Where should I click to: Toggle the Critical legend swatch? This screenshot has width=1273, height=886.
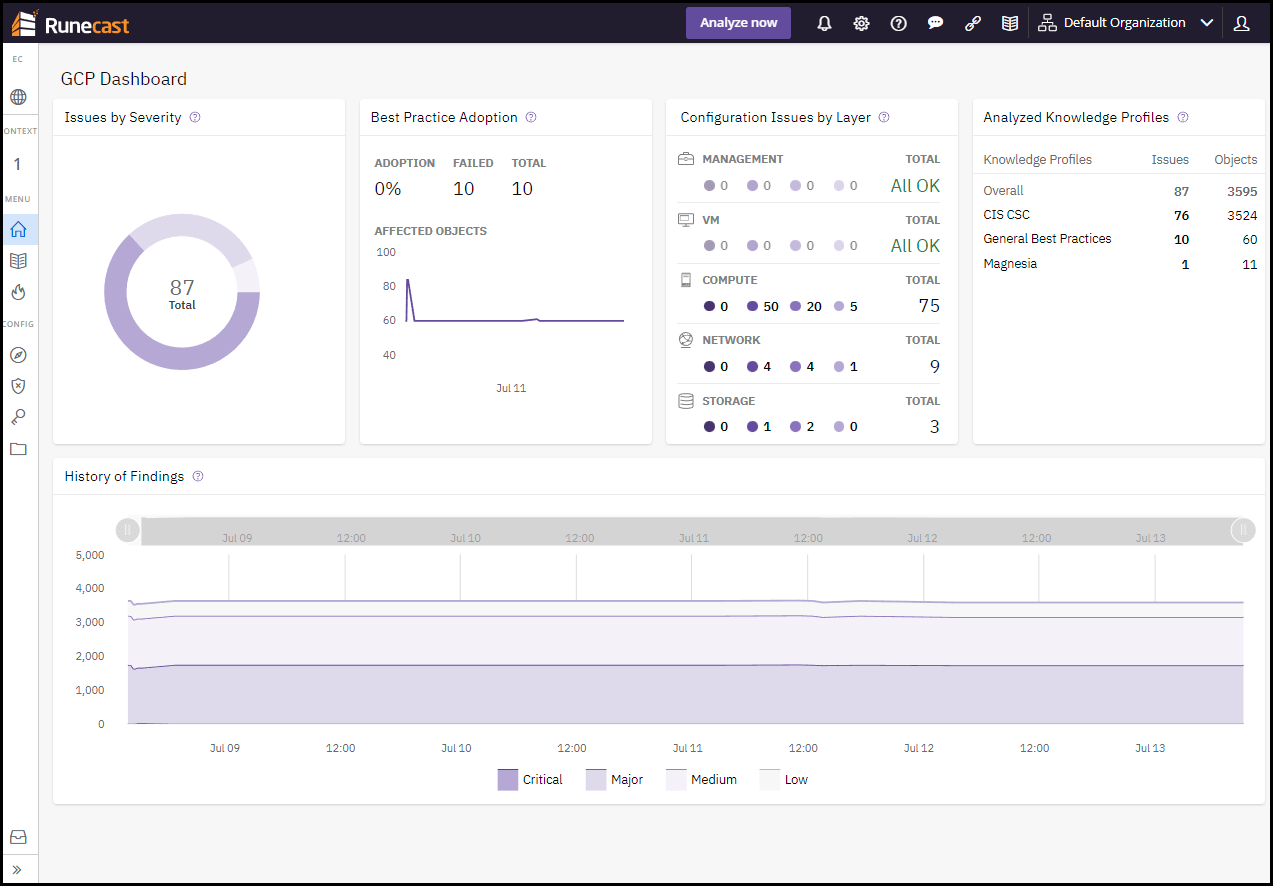pos(508,780)
